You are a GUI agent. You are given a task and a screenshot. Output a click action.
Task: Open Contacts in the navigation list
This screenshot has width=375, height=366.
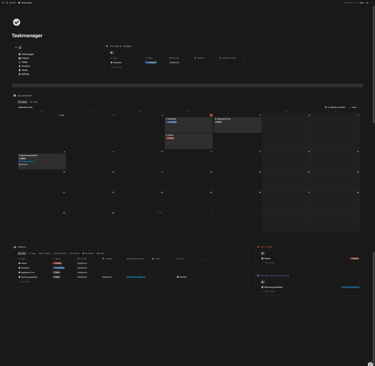24,66
